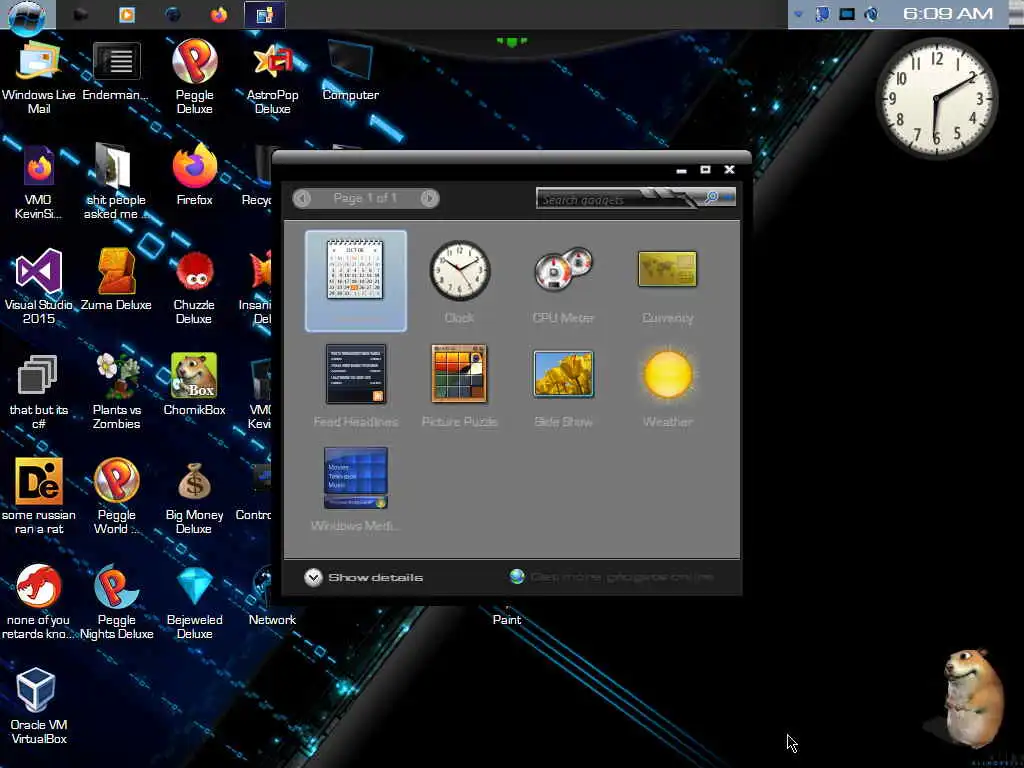Select ChomikBox desktop icon

[x=194, y=385]
